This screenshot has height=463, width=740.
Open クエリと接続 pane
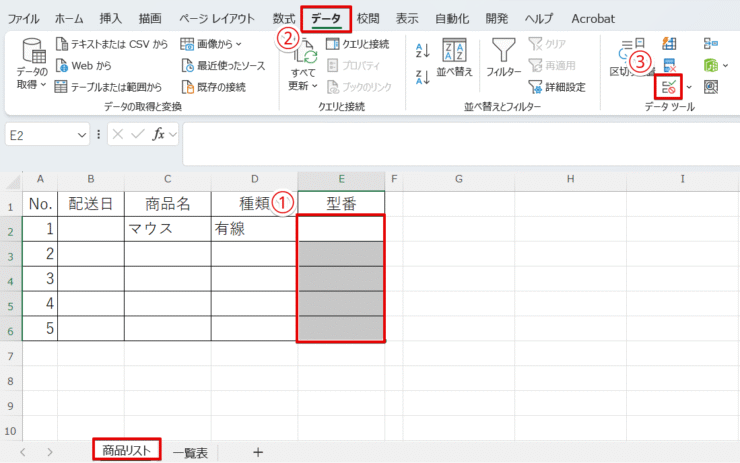[358, 44]
